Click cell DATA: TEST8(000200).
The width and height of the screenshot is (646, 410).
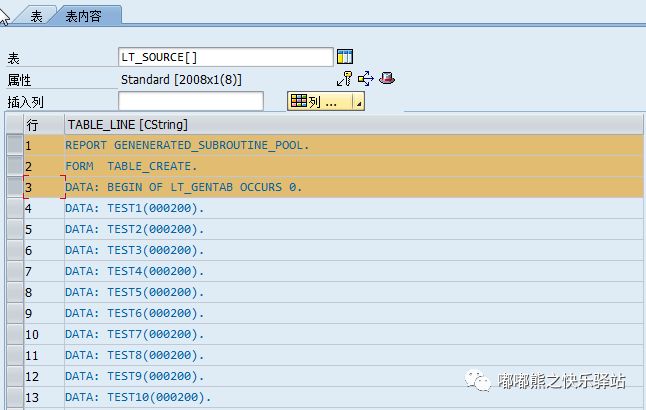[x=353, y=355]
